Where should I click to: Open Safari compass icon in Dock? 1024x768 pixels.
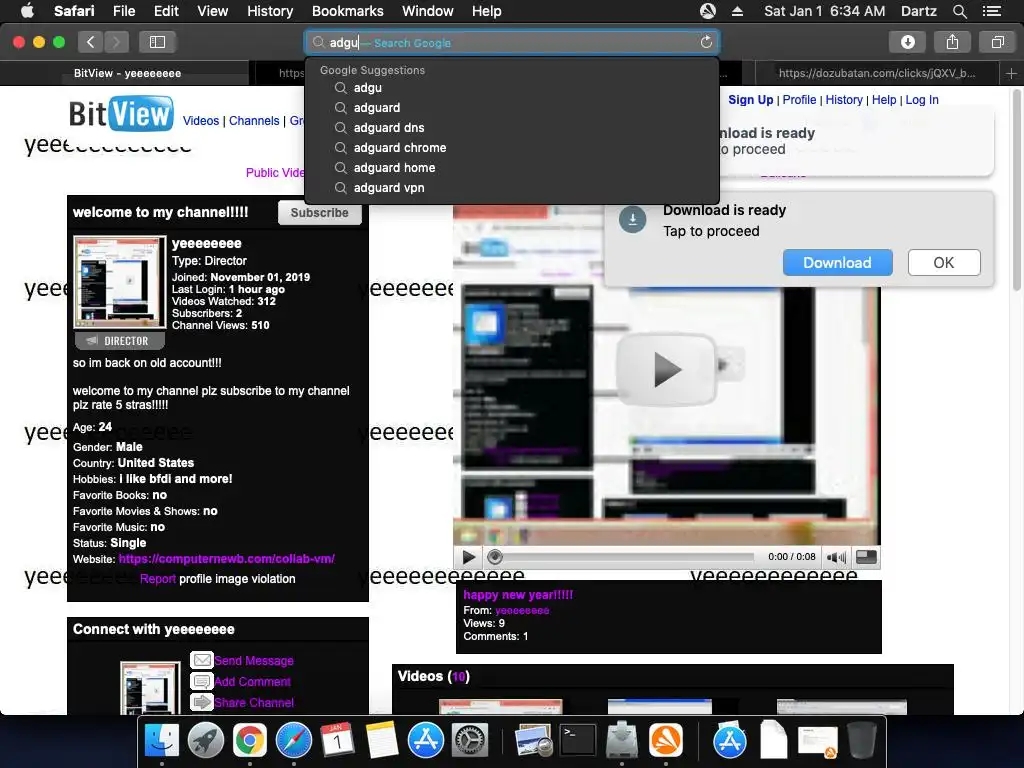click(x=294, y=741)
